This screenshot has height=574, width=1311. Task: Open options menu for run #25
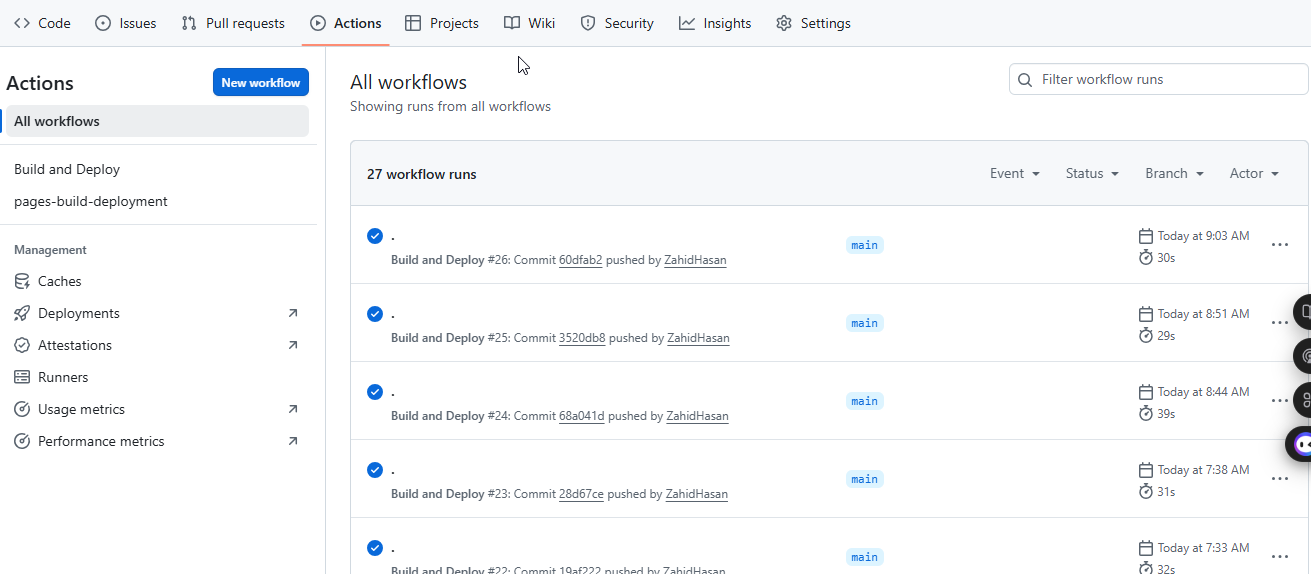coord(1279,323)
